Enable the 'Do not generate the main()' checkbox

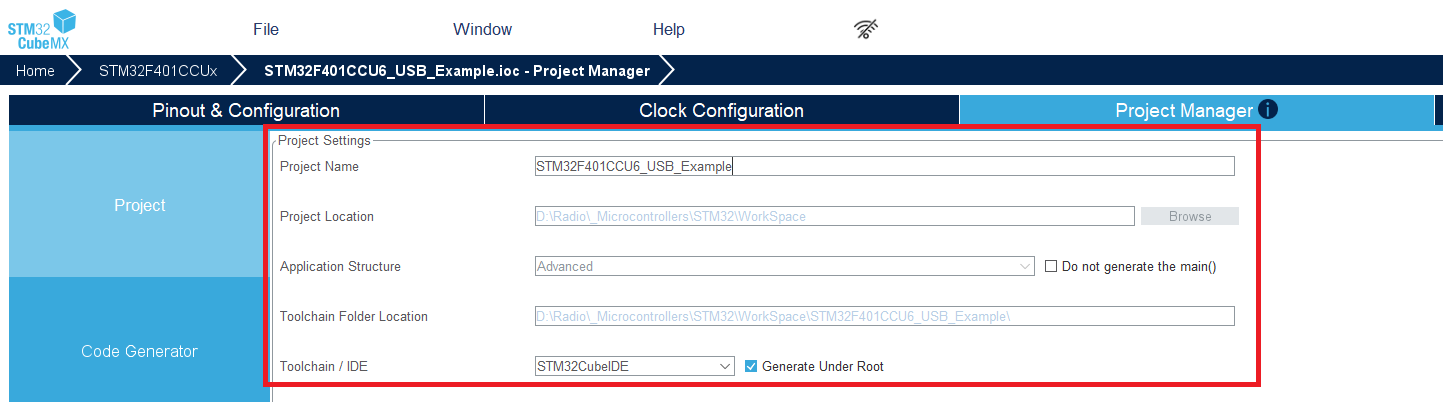click(1051, 267)
